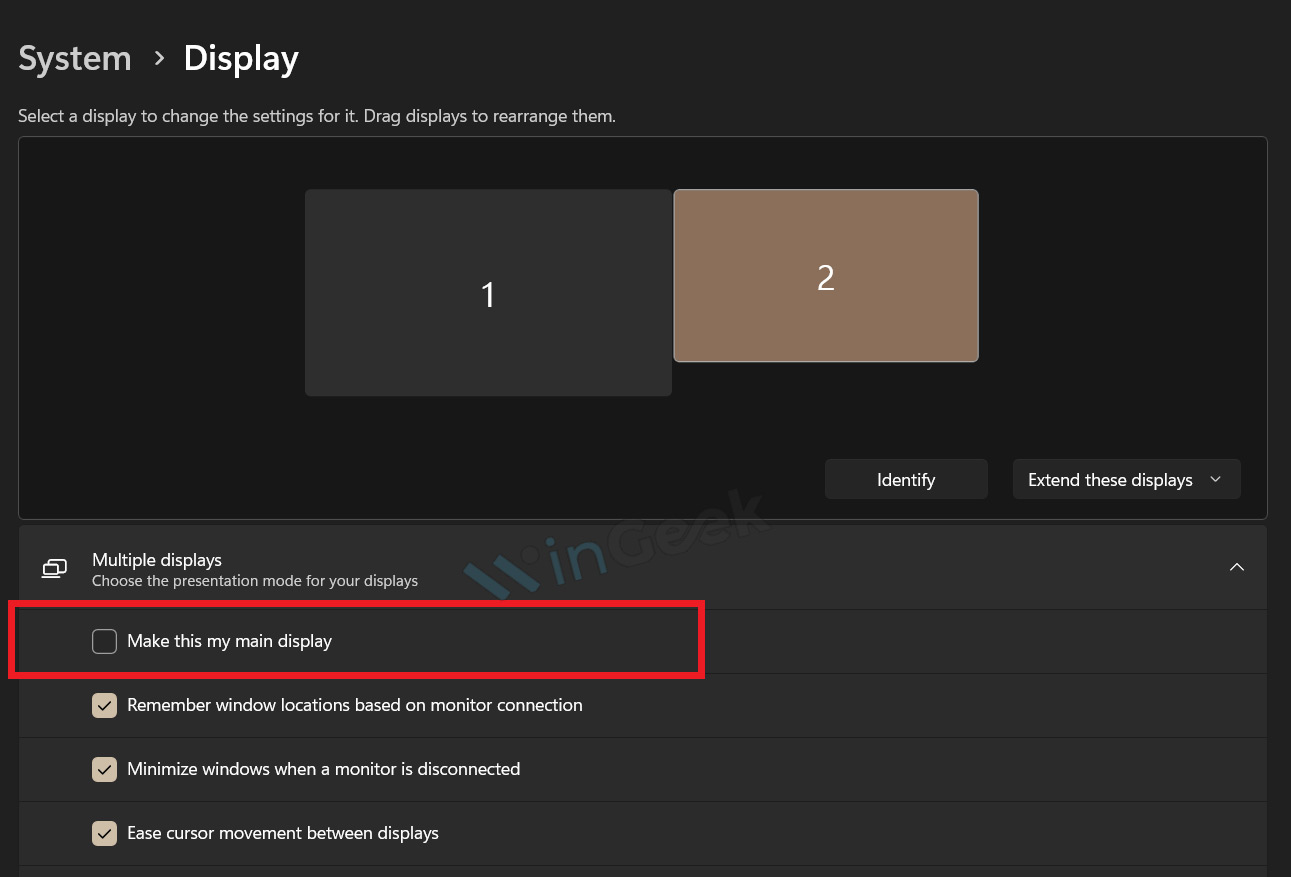Viewport: 1291px width, 877px height.
Task: Click the Minimize windows setting row
Action: (322, 769)
